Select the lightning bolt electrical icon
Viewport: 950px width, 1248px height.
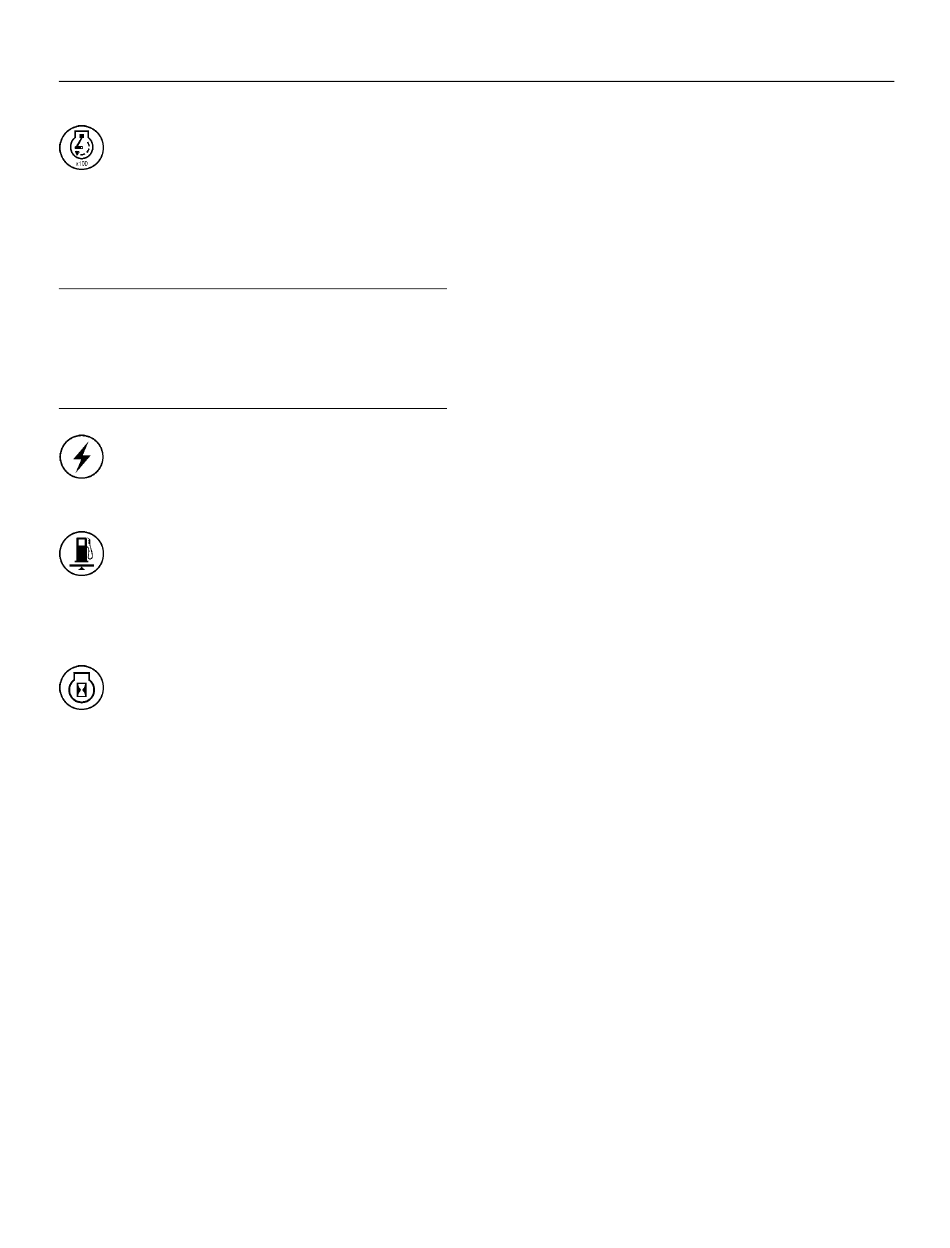point(82,458)
